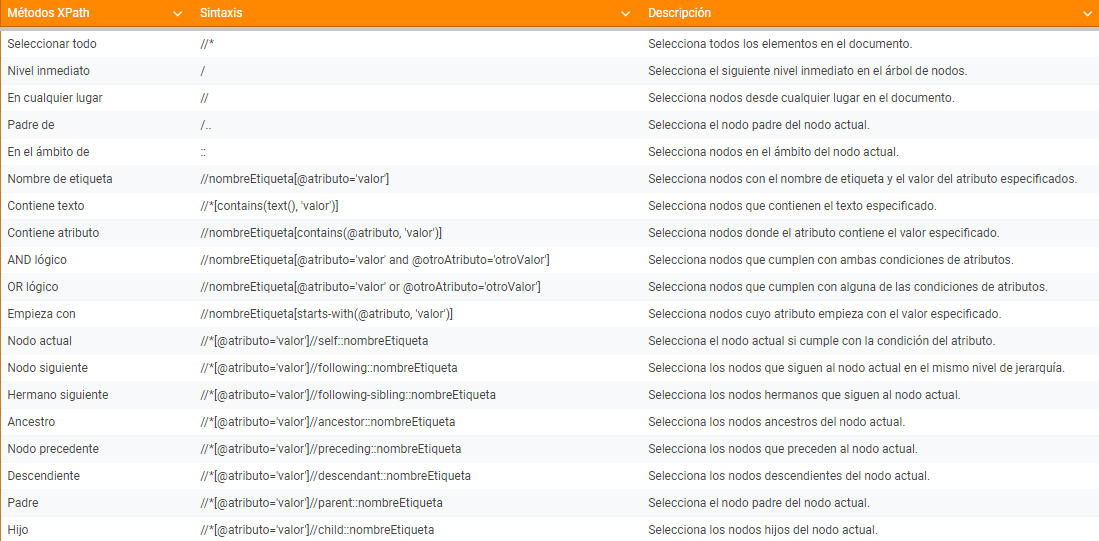Viewport: 1099px width, 541px height.
Task: Click the Padre de row label
Action: (x=31, y=125)
